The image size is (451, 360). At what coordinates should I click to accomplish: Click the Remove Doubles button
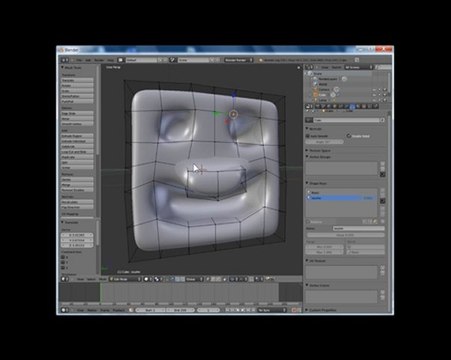(77, 190)
